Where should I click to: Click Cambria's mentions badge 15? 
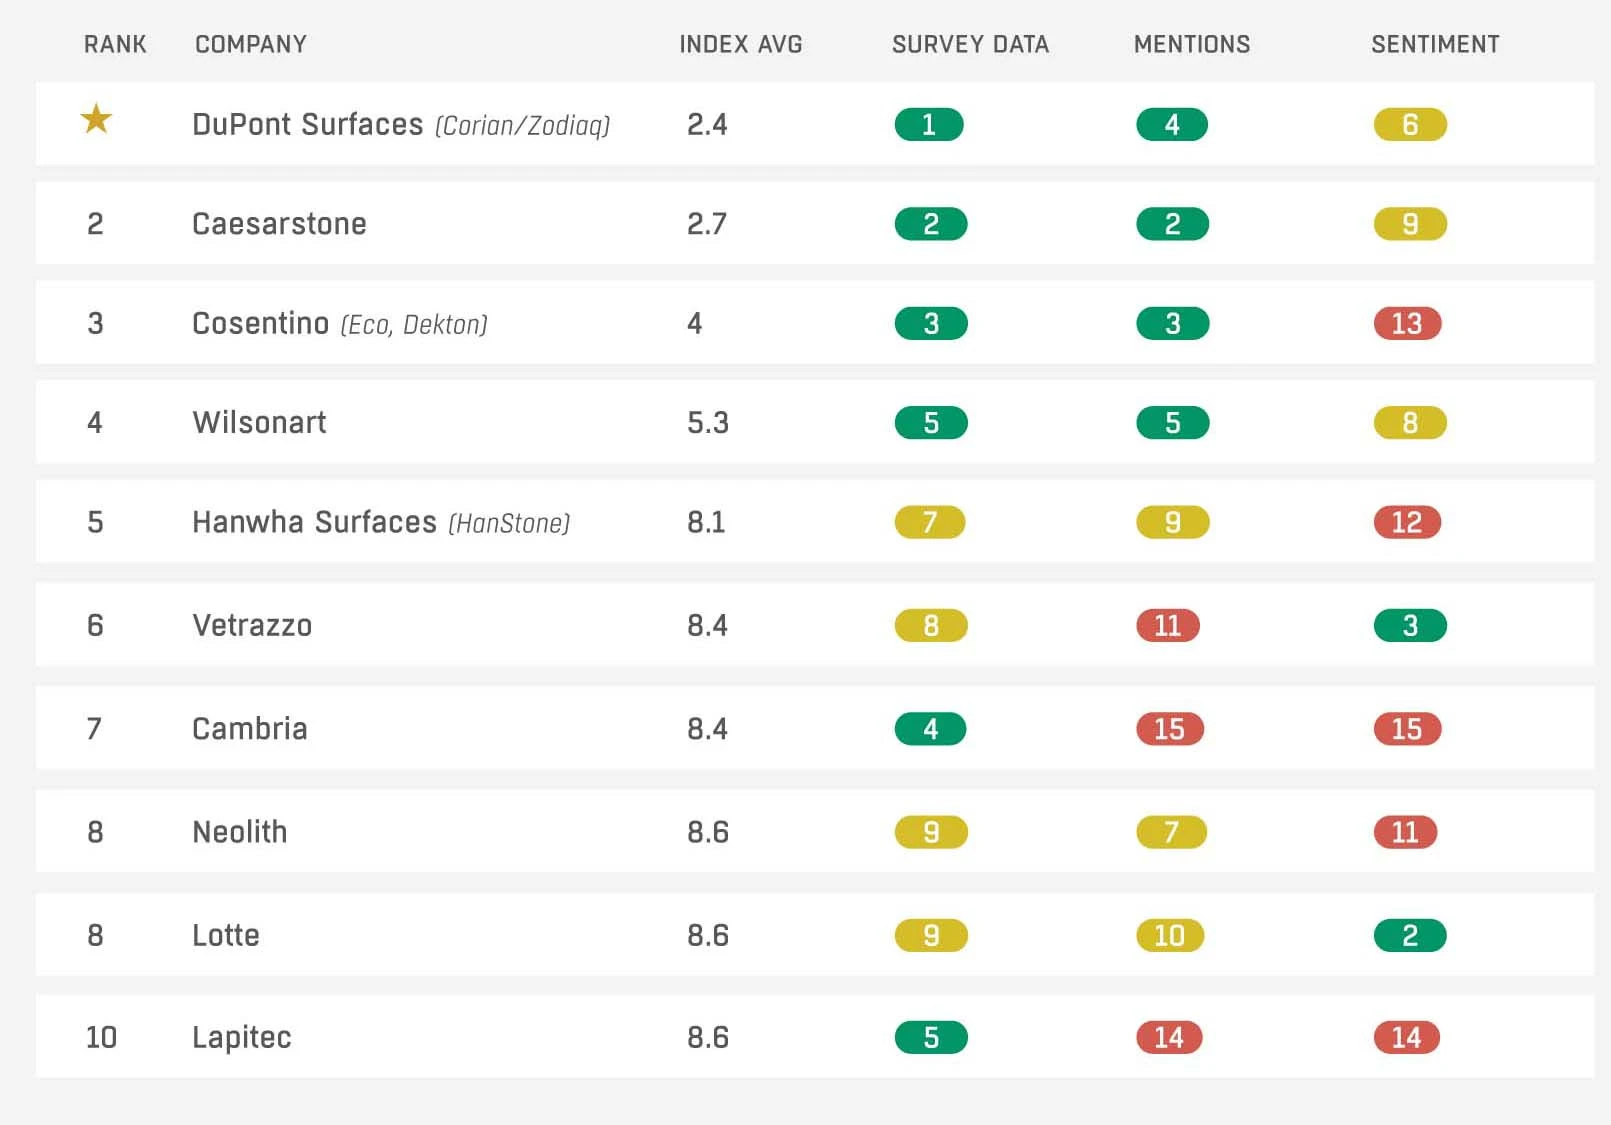click(x=1170, y=728)
